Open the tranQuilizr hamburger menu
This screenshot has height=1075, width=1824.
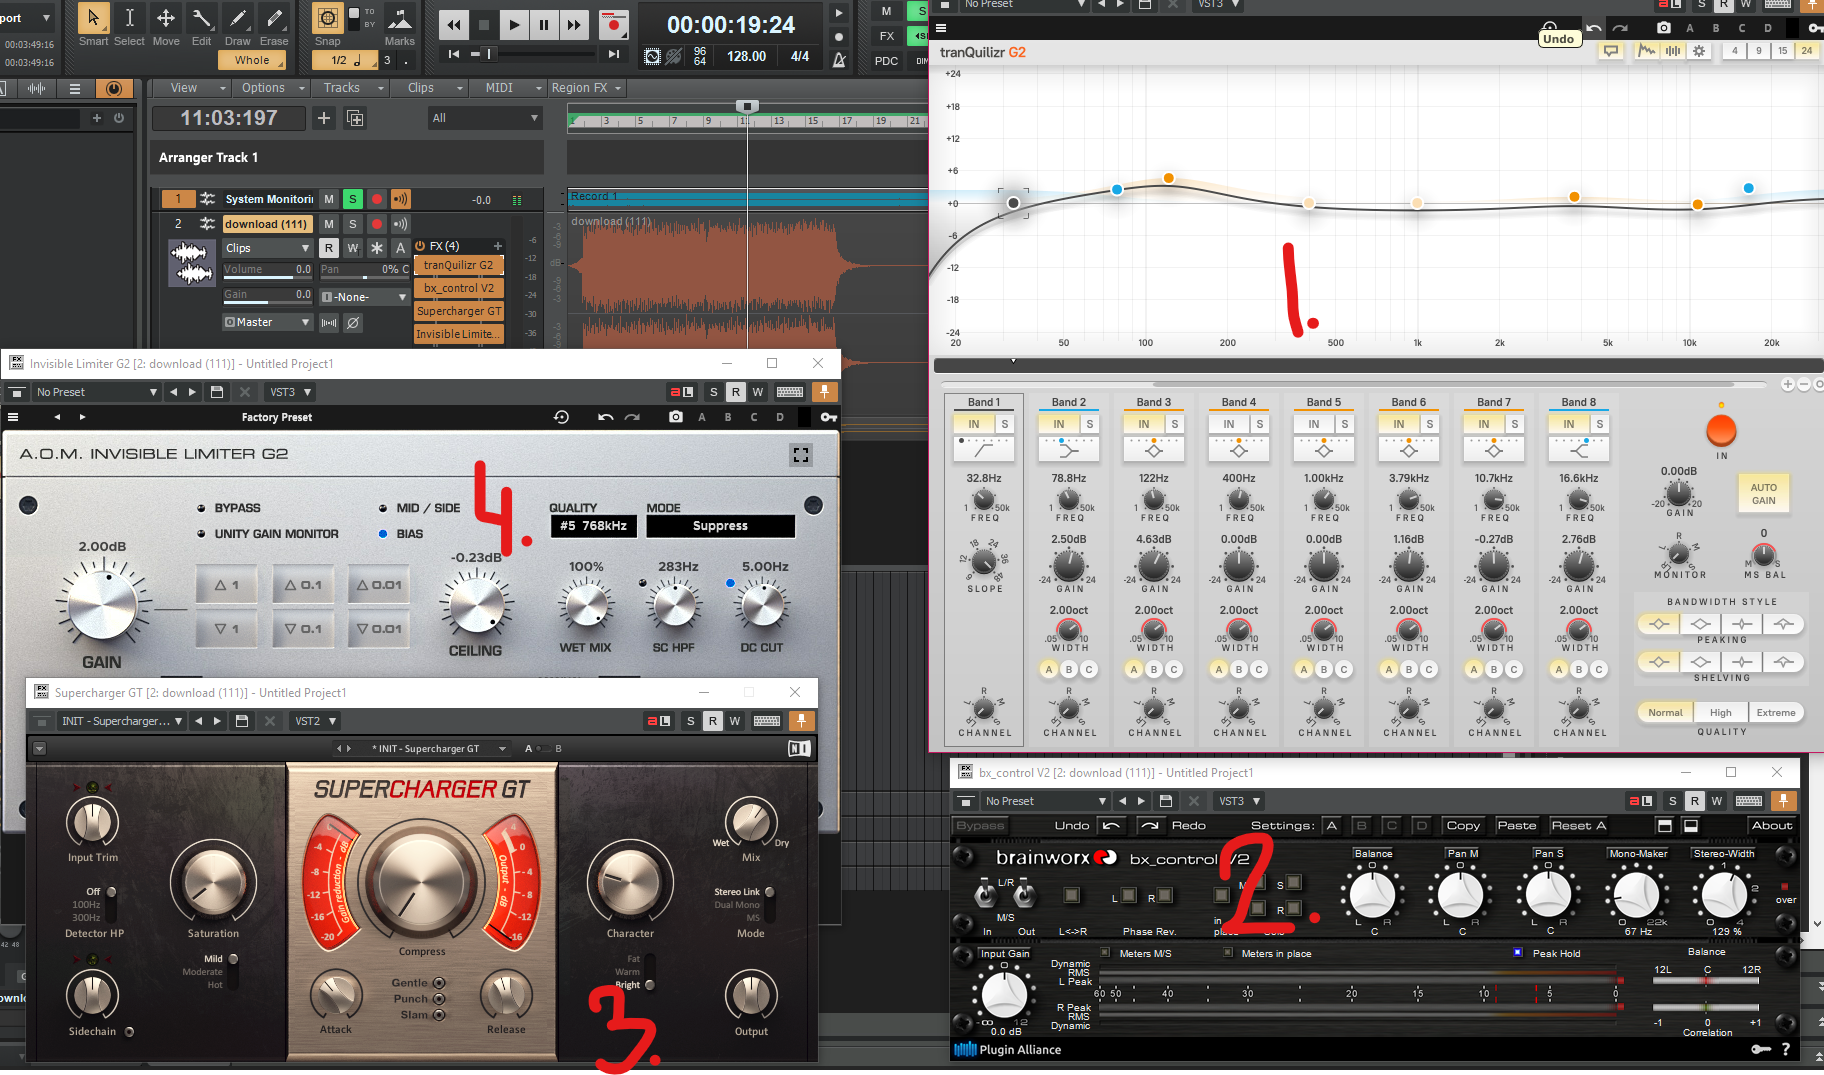click(x=941, y=28)
